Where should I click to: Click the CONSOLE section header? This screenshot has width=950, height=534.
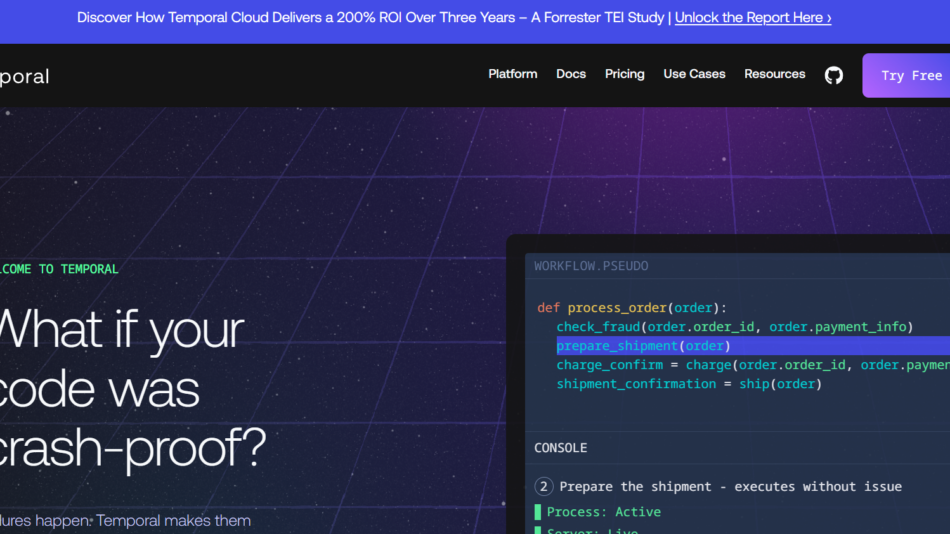(x=560, y=448)
